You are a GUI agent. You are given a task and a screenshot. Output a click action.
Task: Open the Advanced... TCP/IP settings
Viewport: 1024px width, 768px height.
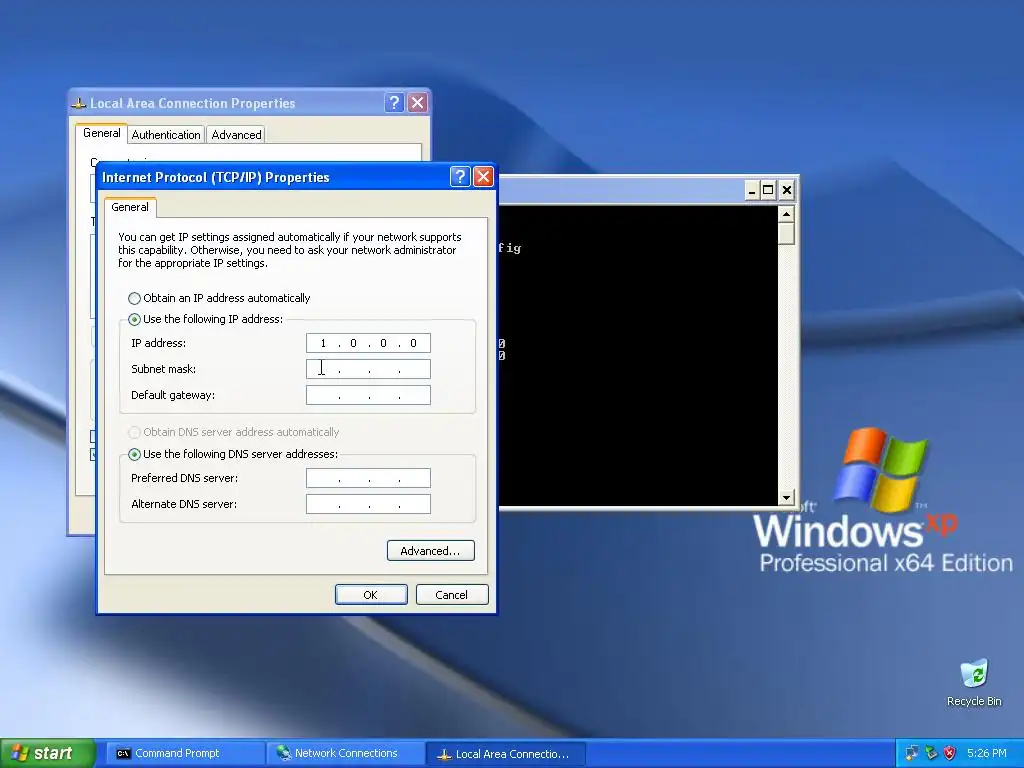430,551
